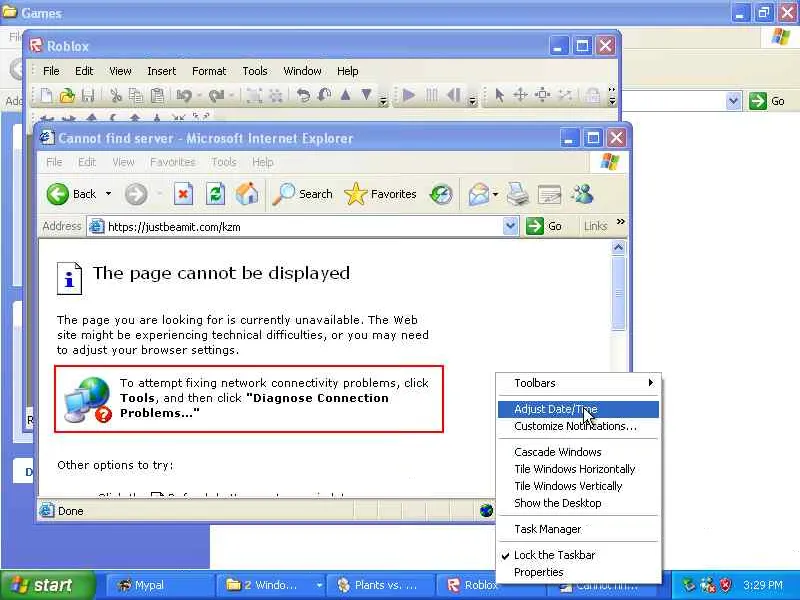Screen dimensions: 800x600
Task: Click Paste clipboard icon in Roblox toolbar
Action: point(158,95)
